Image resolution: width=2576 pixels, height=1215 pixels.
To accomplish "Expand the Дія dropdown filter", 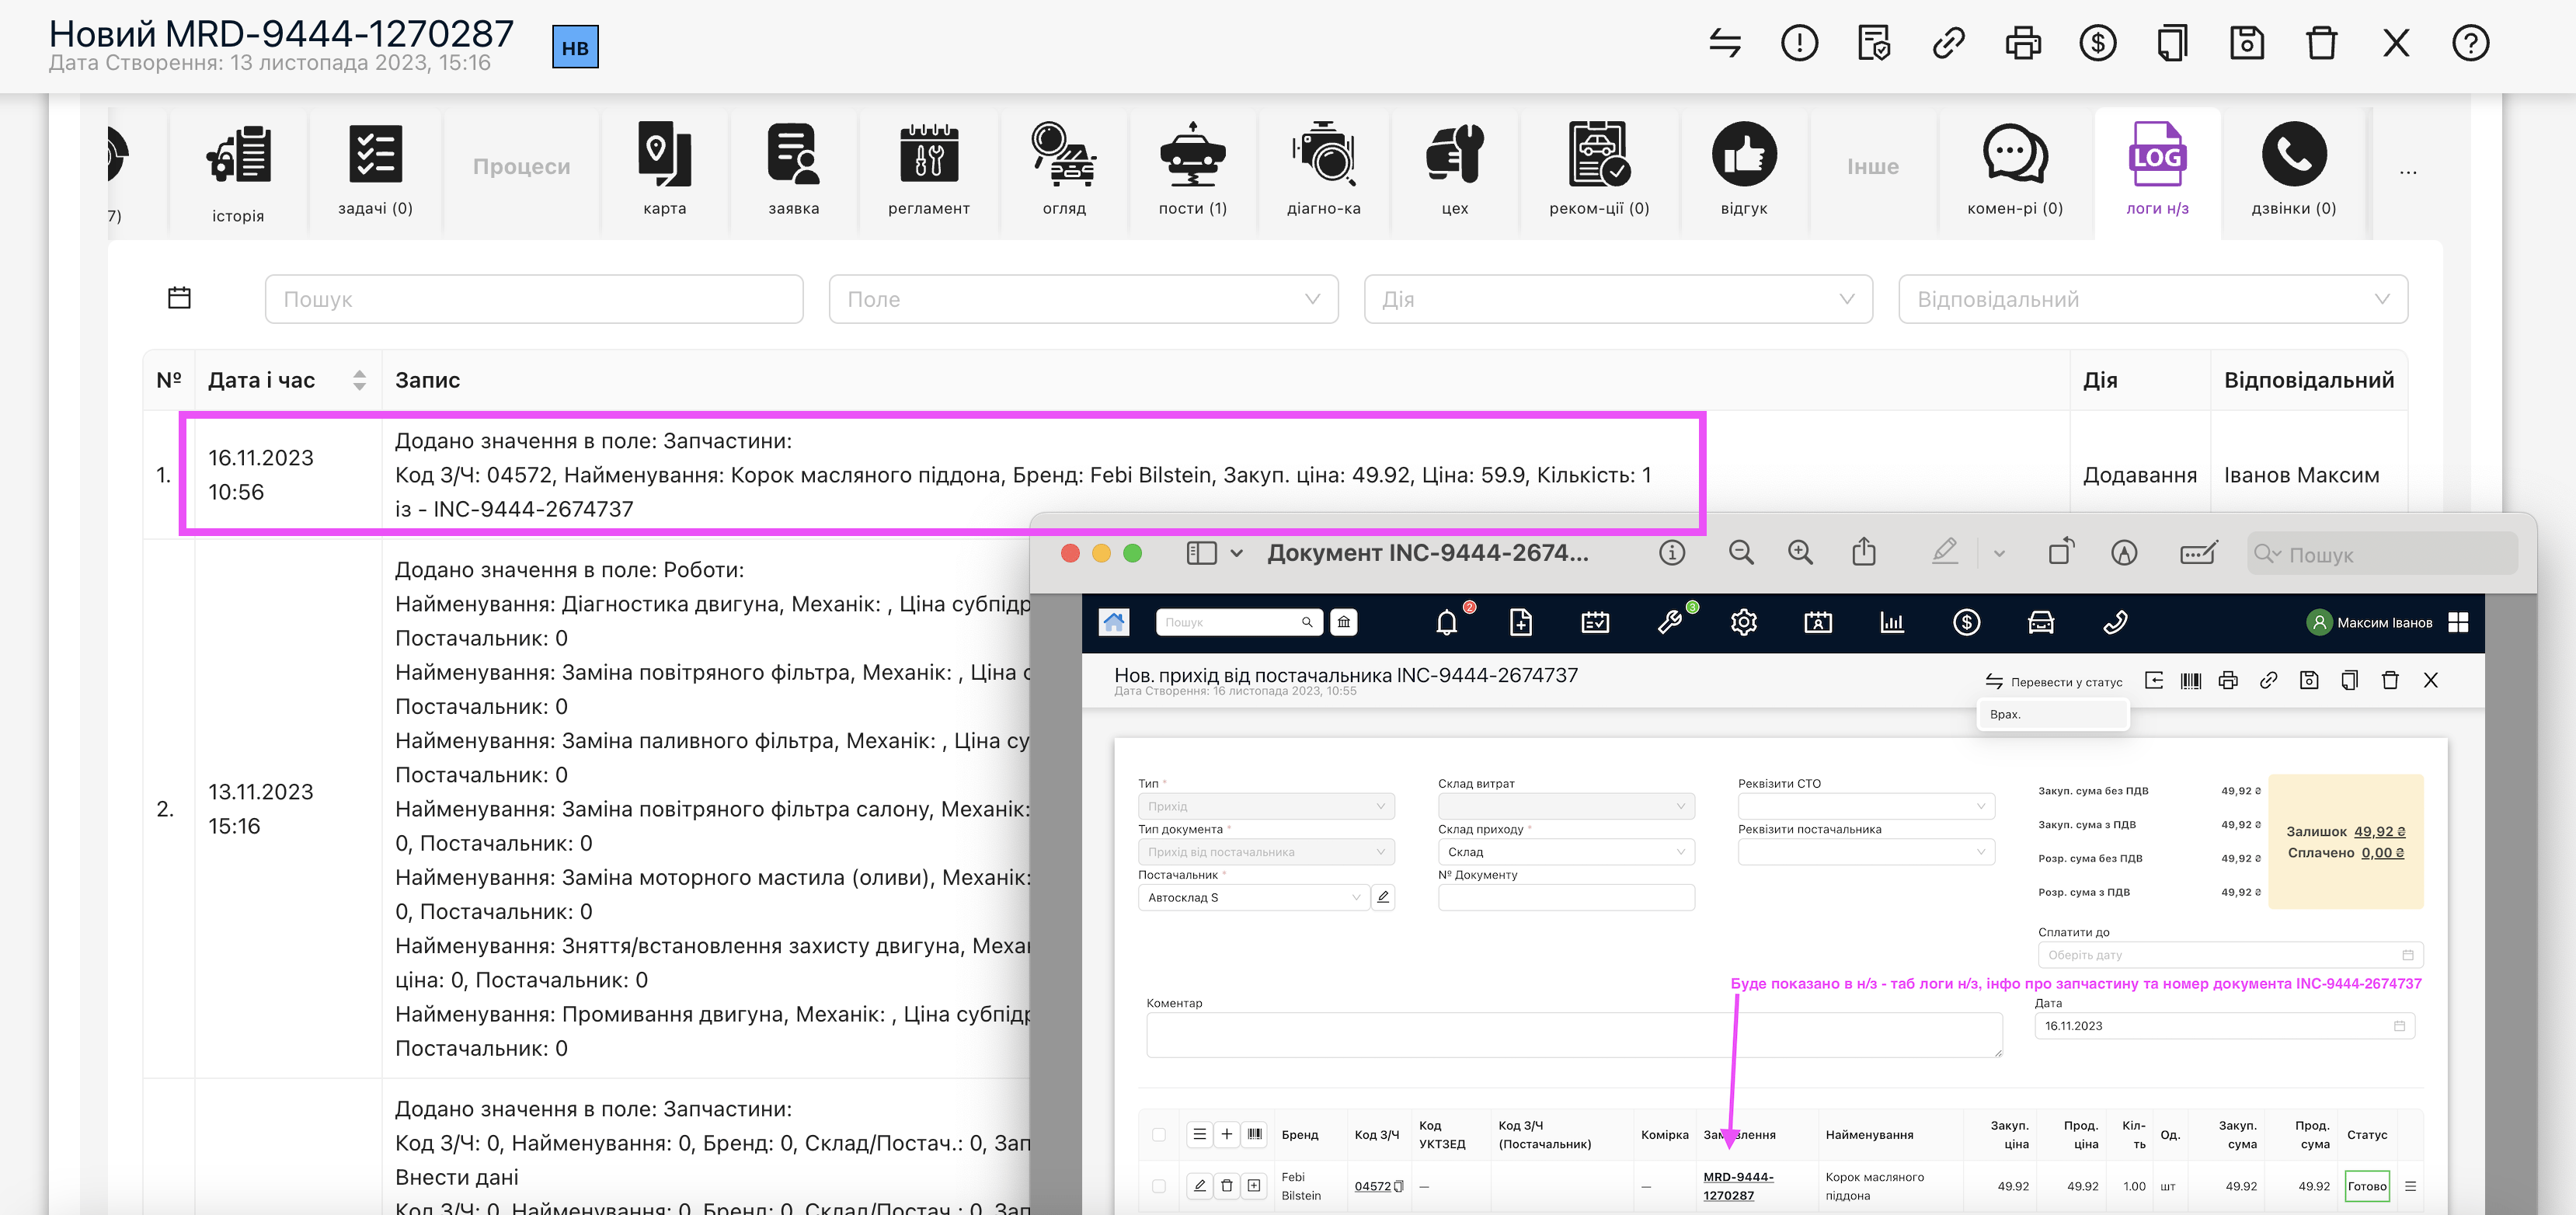I will [1617, 299].
